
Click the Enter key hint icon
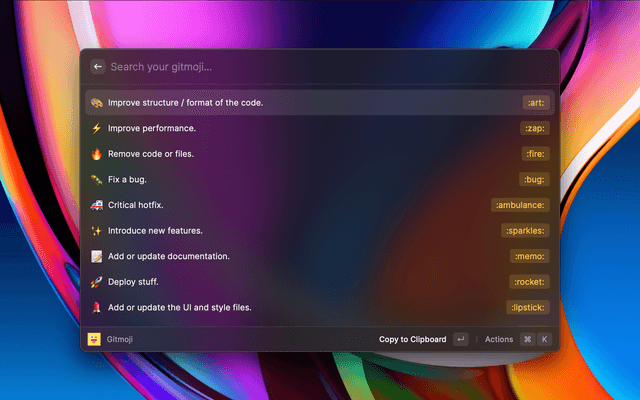pos(460,339)
